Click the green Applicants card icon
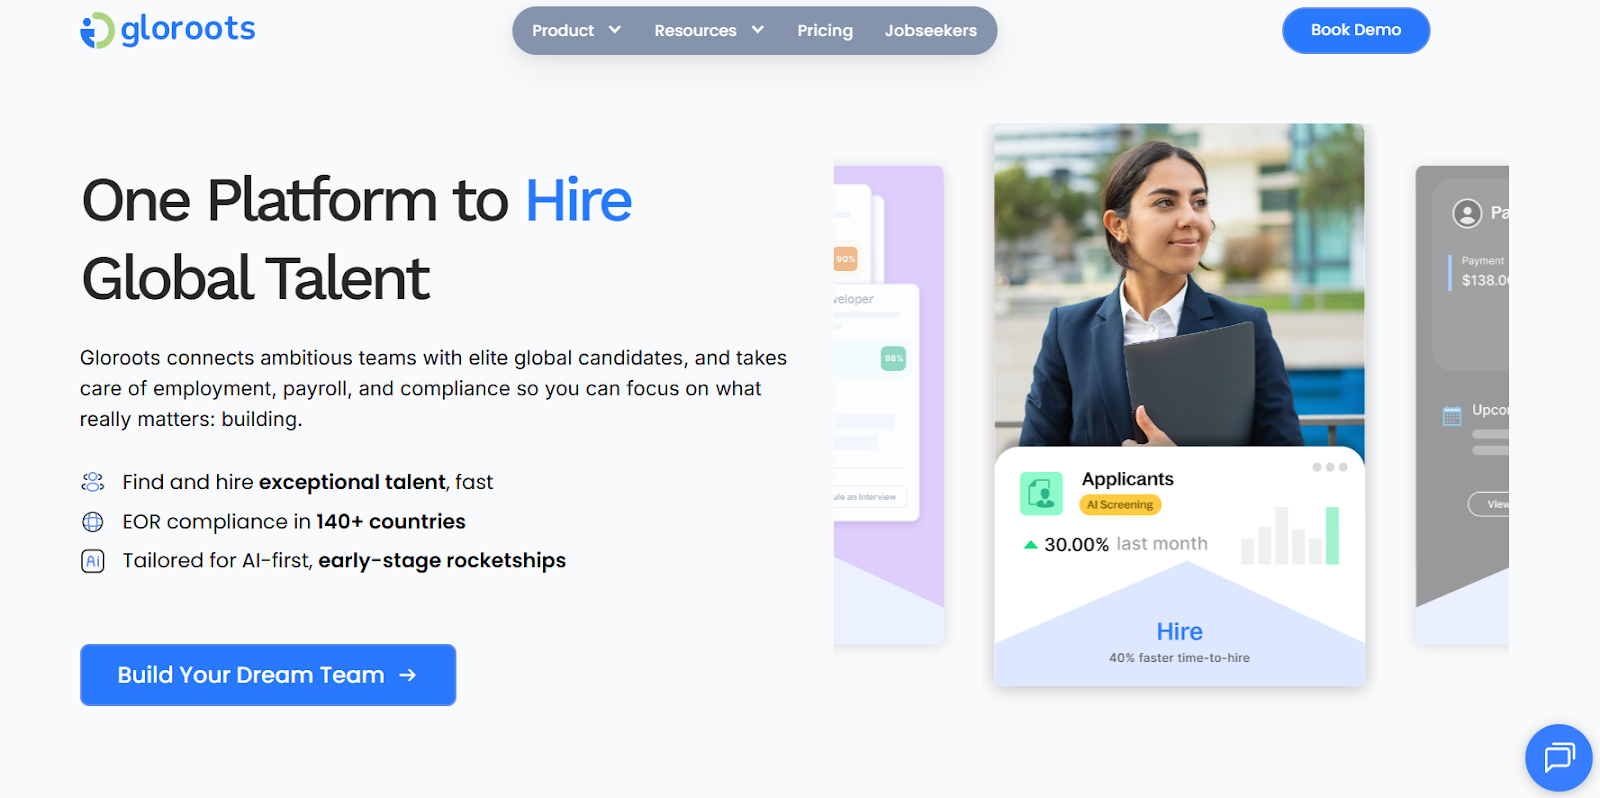1600x798 pixels. (1041, 493)
